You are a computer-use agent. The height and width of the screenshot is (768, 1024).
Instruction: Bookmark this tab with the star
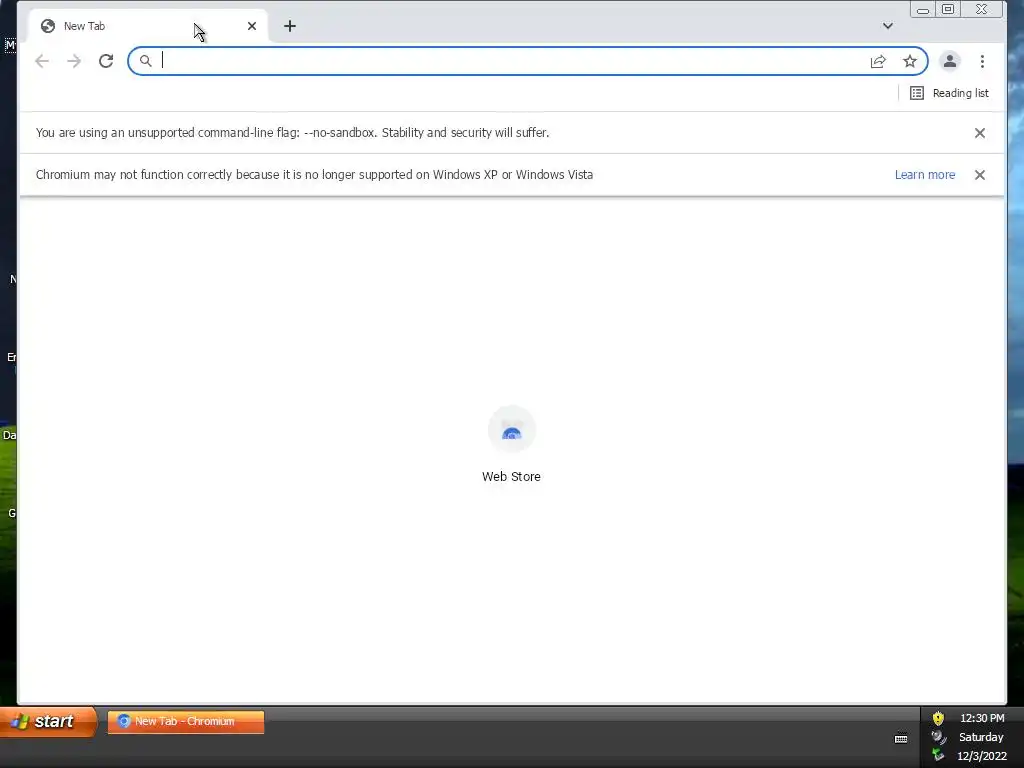click(910, 61)
